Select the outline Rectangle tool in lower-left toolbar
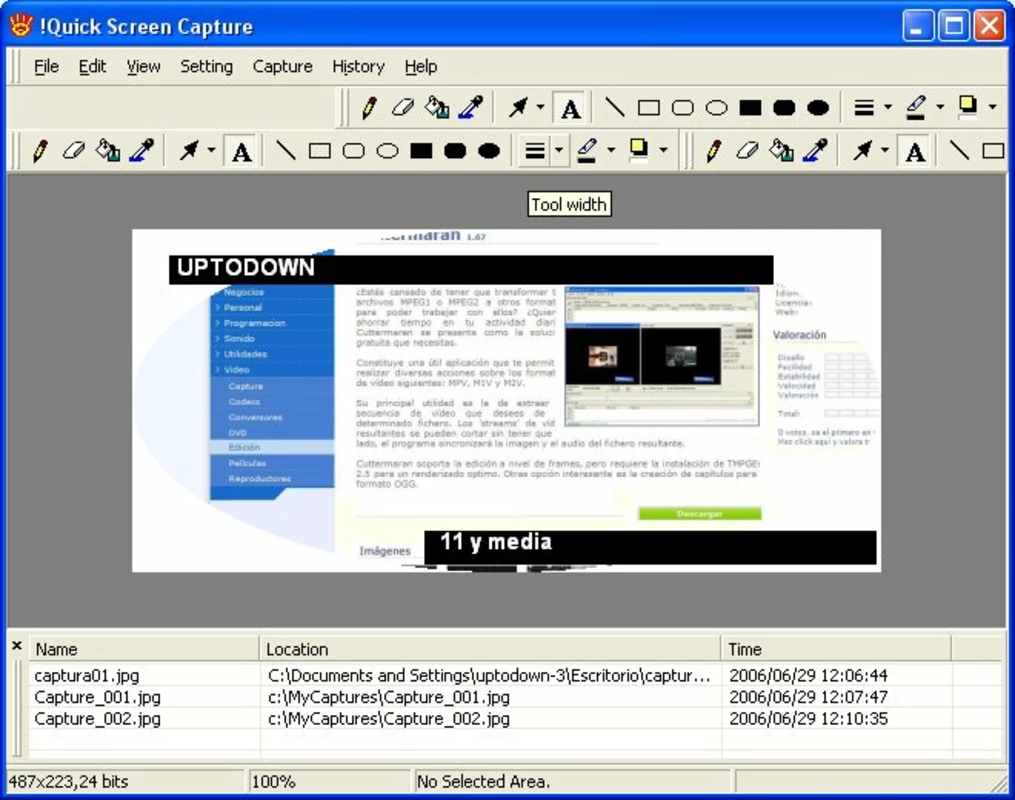Image resolution: width=1015 pixels, height=800 pixels. pyautogui.click(x=320, y=151)
